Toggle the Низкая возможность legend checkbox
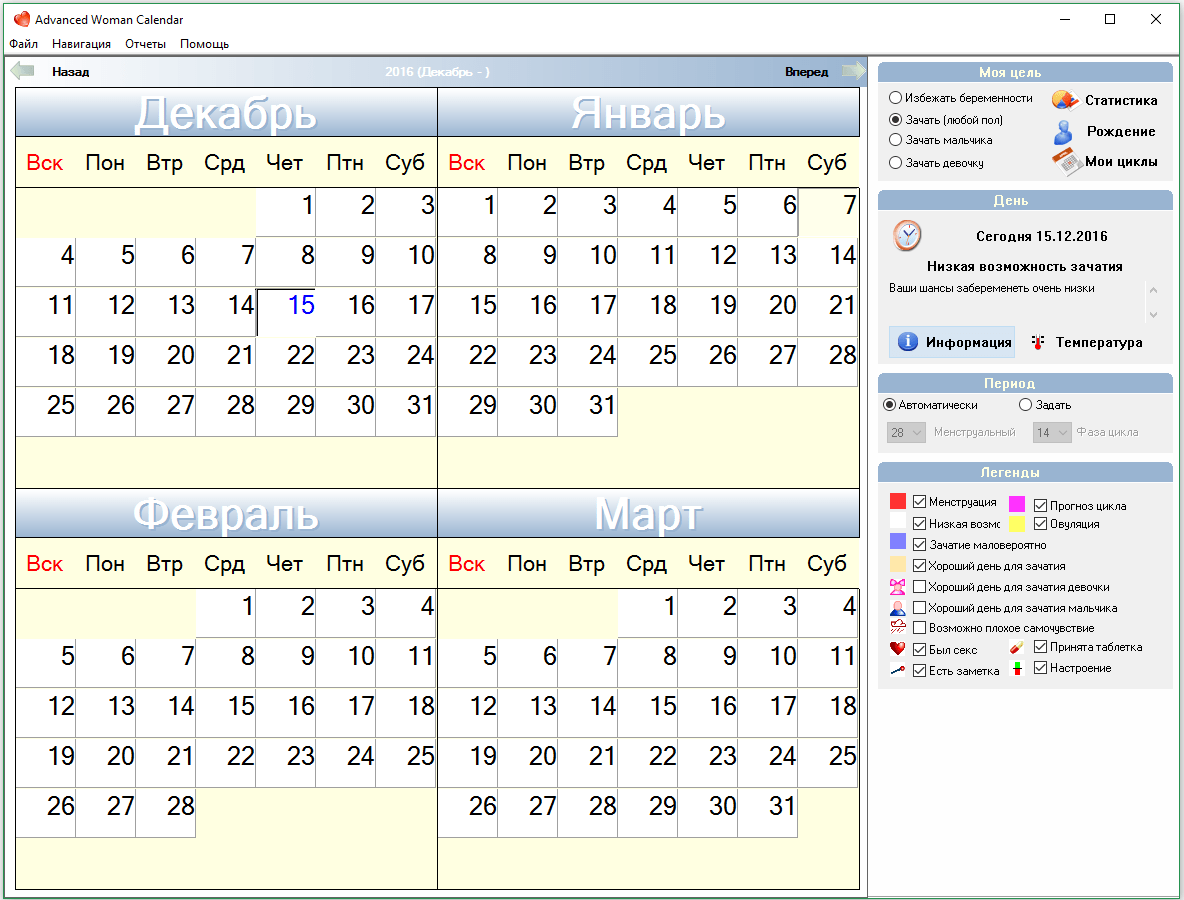 [920, 523]
